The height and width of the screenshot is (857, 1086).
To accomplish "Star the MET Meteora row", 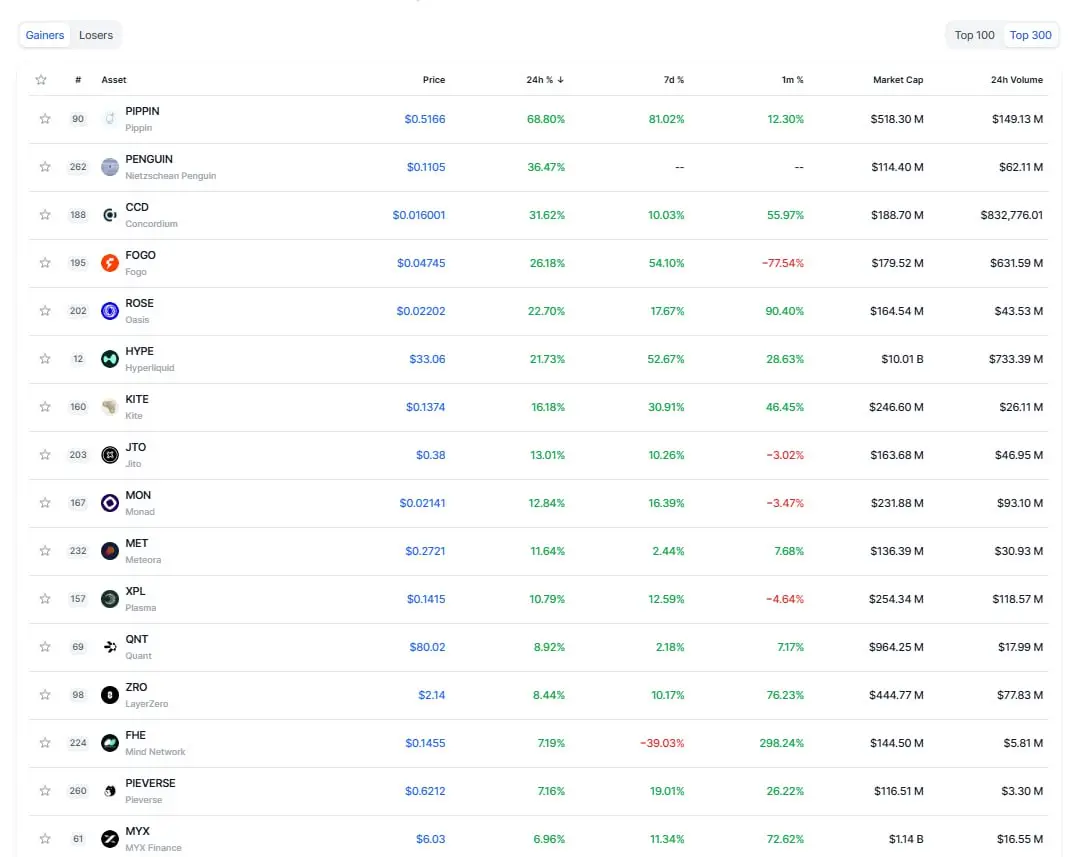I will pyautogui.click(x=45, y=551).
